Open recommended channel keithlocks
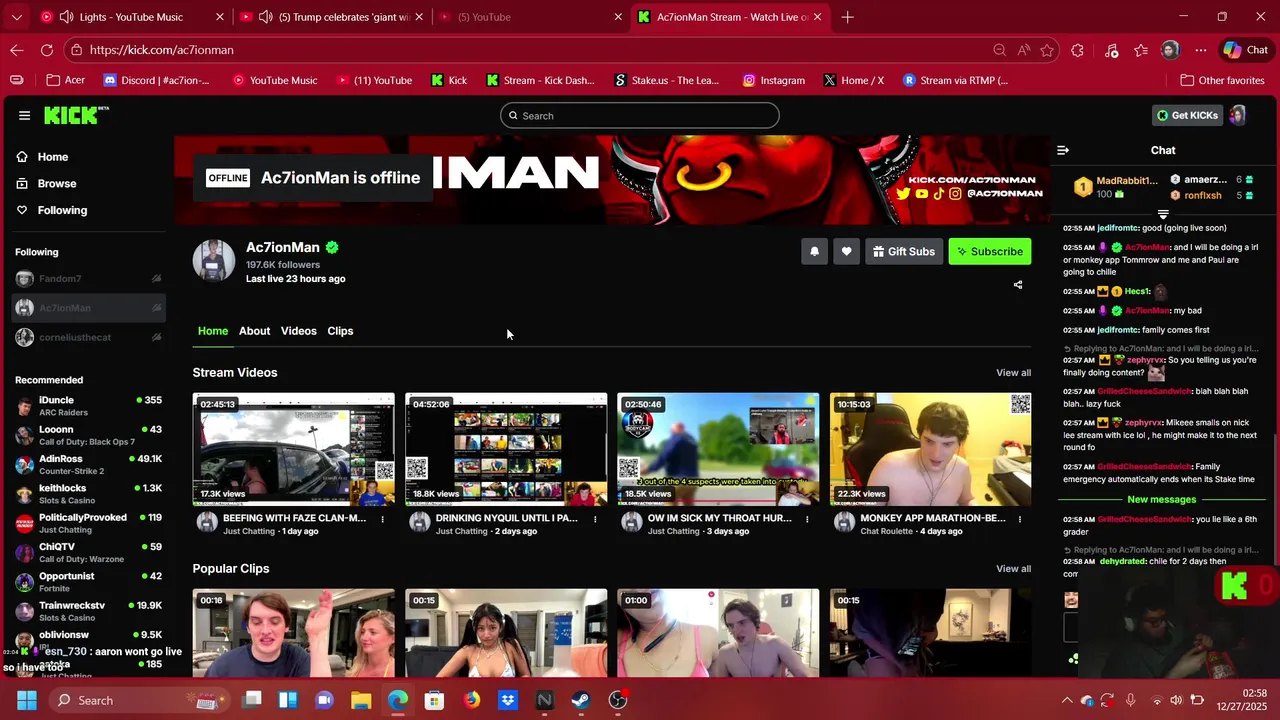The height and width of the screenshot is (720, 1280). 88,494
